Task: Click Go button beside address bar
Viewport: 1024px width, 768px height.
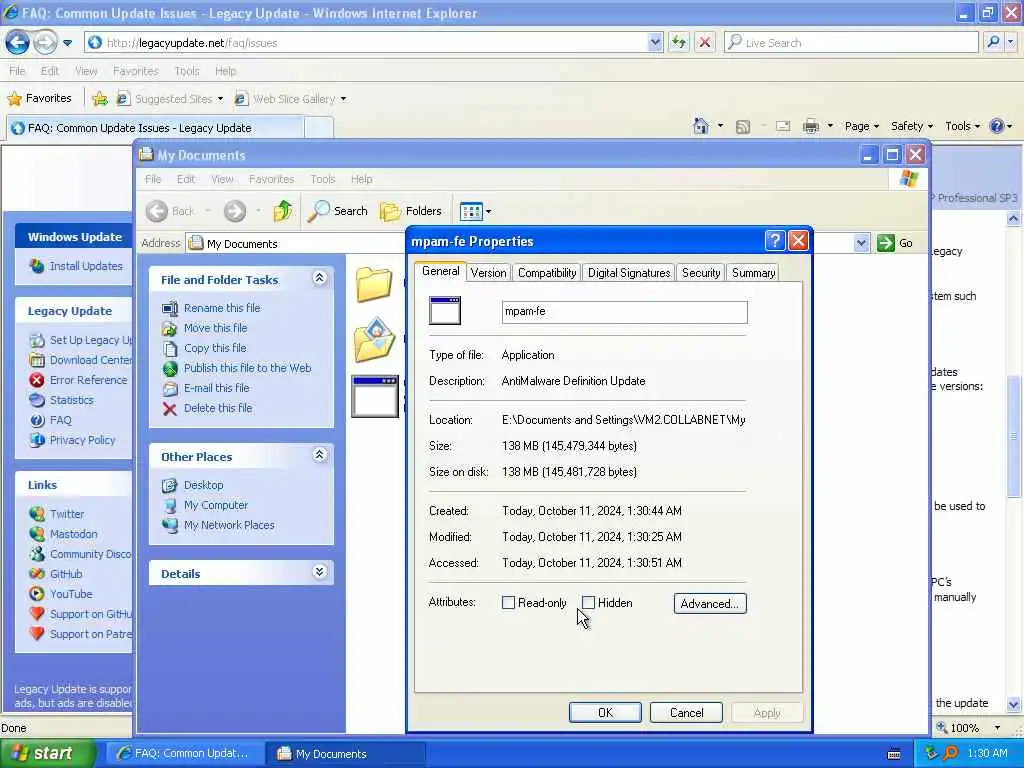Action: coord(895,243)
